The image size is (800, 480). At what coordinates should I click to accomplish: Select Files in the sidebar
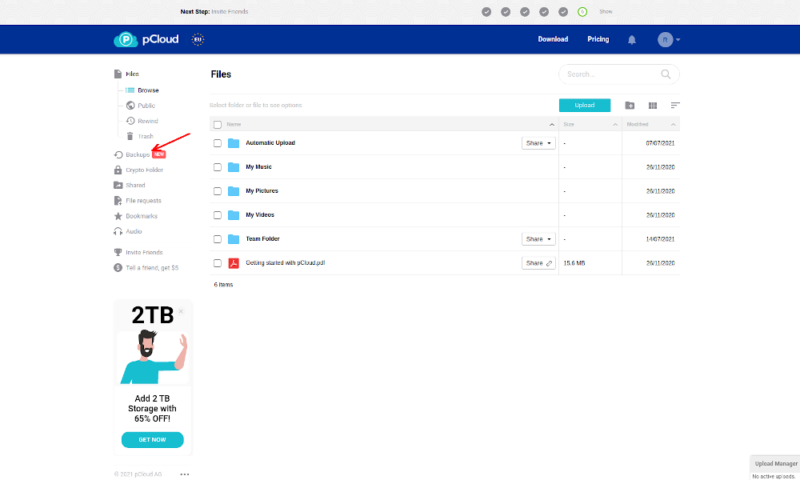[127, 74]
